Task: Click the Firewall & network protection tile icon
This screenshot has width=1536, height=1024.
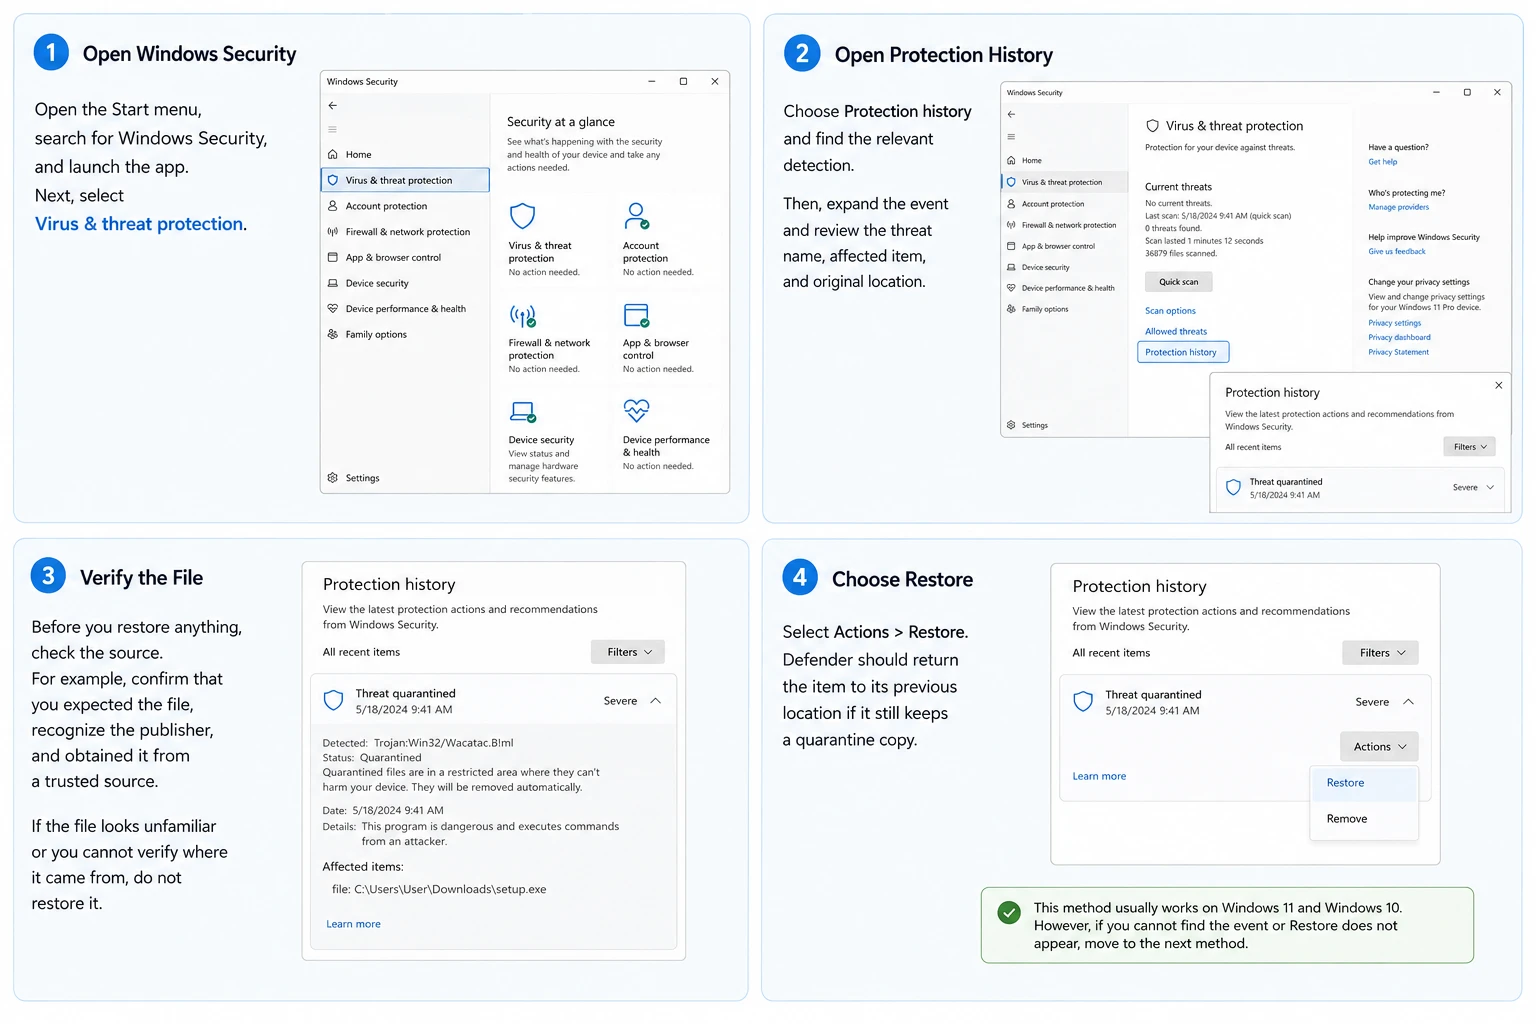Action: pyautogui.click(x=523, y=317)
